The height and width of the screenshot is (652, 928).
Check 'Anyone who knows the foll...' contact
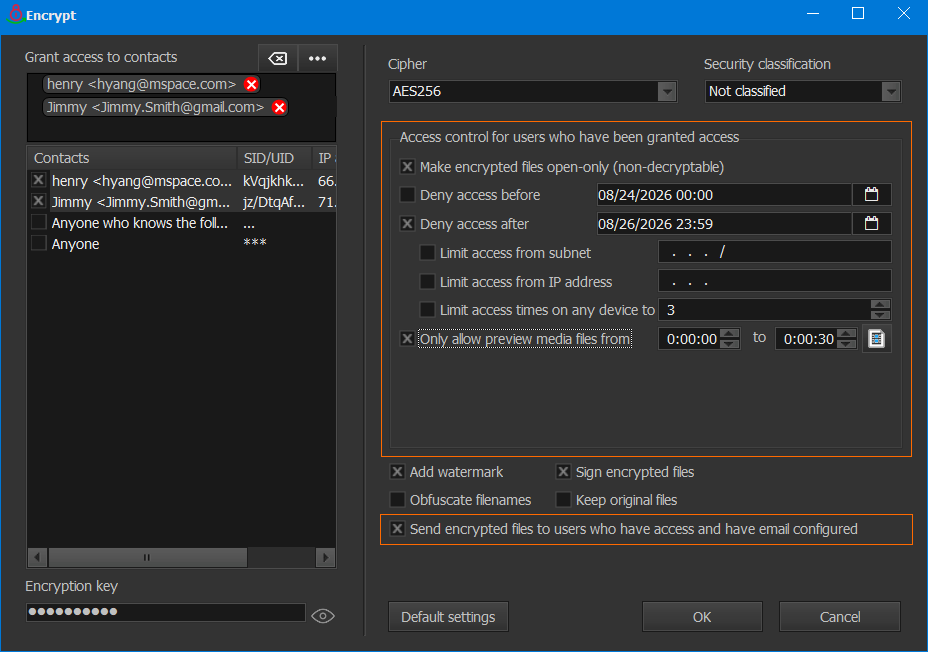tap(38, 222)
